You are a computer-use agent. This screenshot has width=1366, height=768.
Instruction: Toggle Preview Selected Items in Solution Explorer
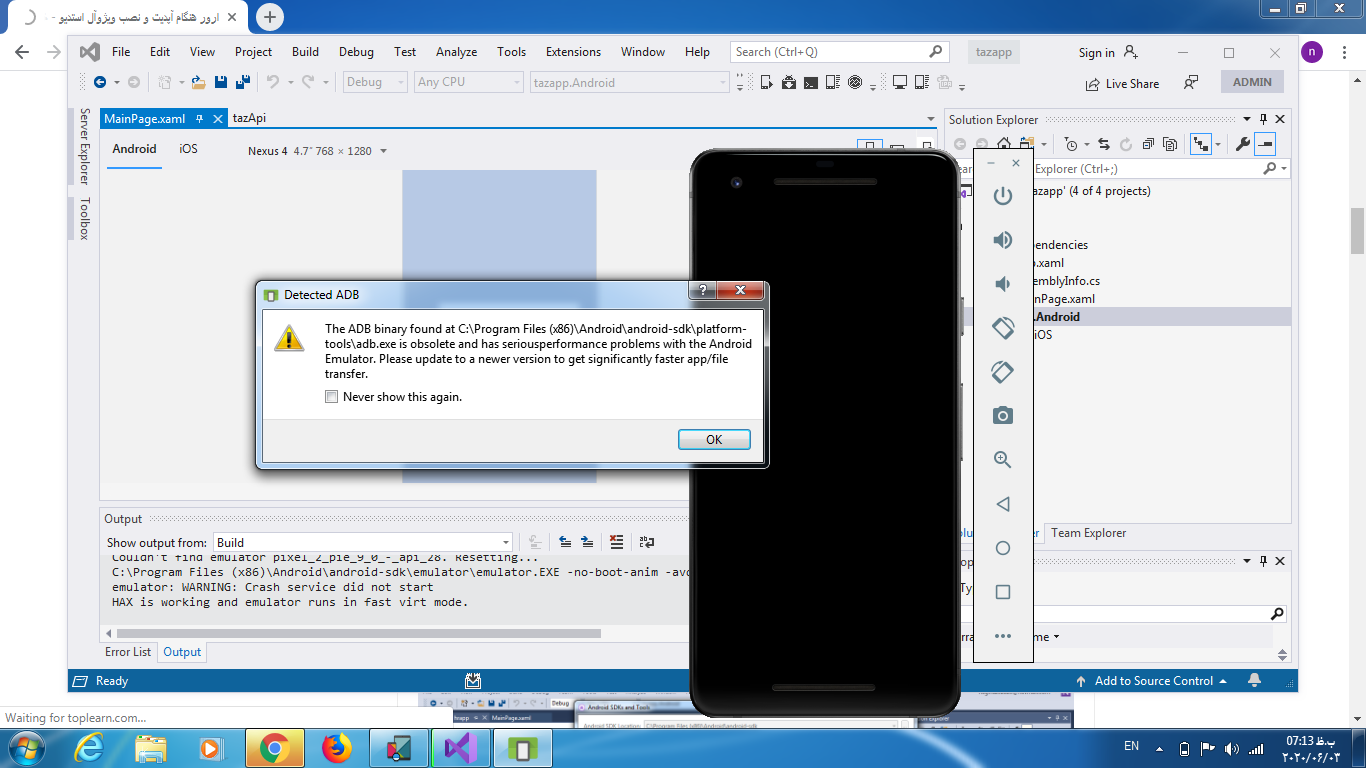[x=1265, y=144]
